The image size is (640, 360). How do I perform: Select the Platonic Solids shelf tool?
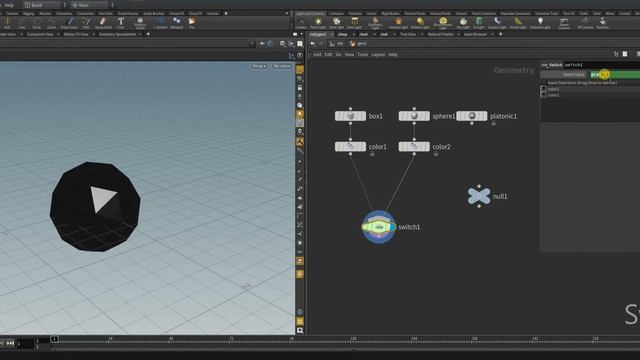pos(140,23)
